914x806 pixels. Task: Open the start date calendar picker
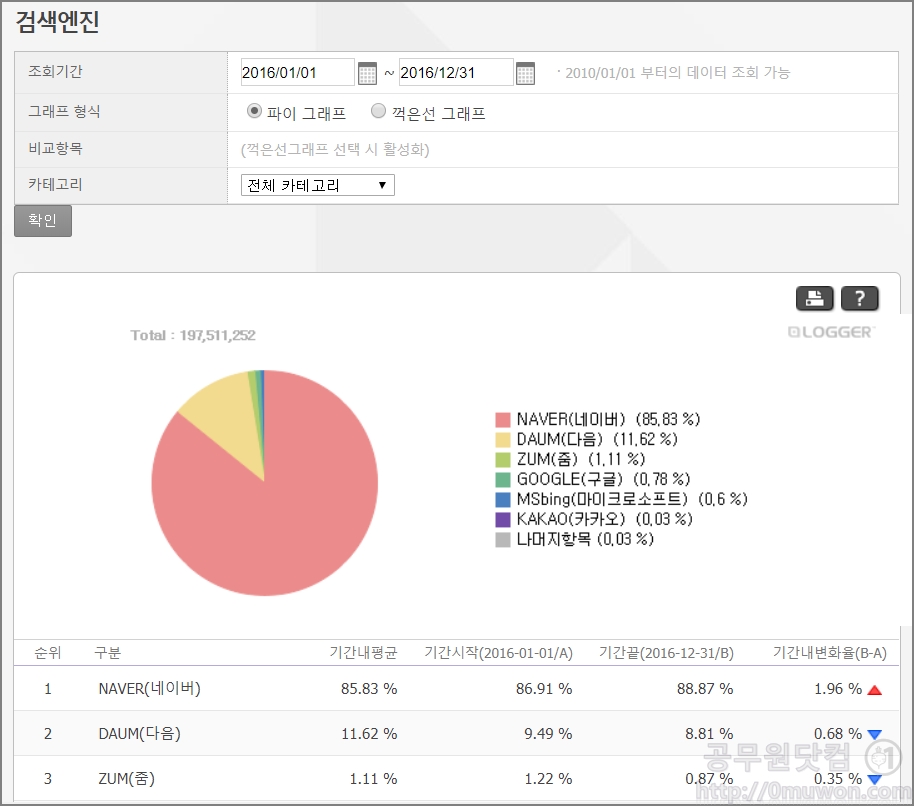tap(367, 73)
